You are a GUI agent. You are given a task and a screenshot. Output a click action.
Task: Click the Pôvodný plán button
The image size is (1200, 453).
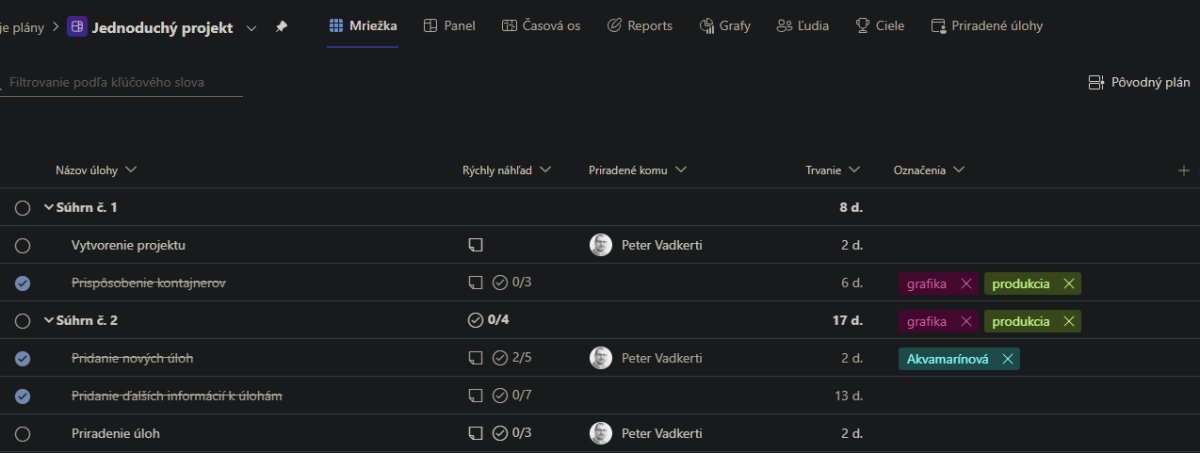point(1139,82)
